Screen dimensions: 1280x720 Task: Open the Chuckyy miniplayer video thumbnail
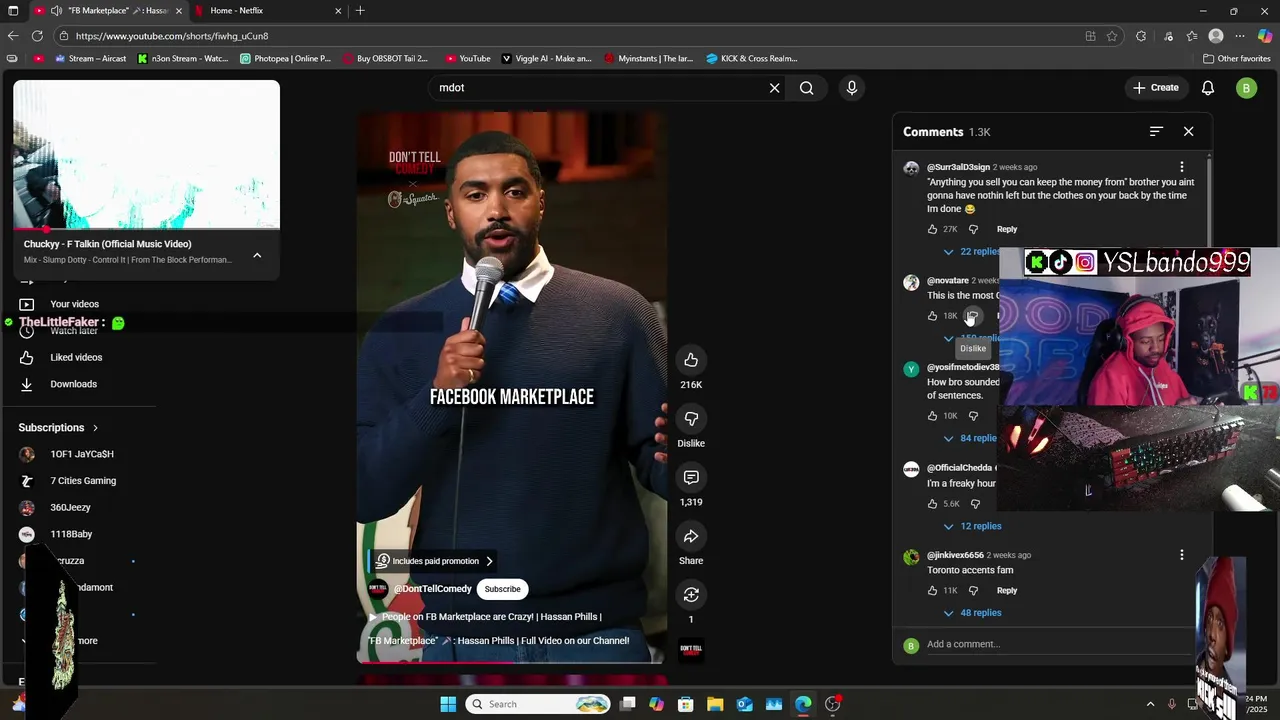pyautogui.click(x=146, y=155)
